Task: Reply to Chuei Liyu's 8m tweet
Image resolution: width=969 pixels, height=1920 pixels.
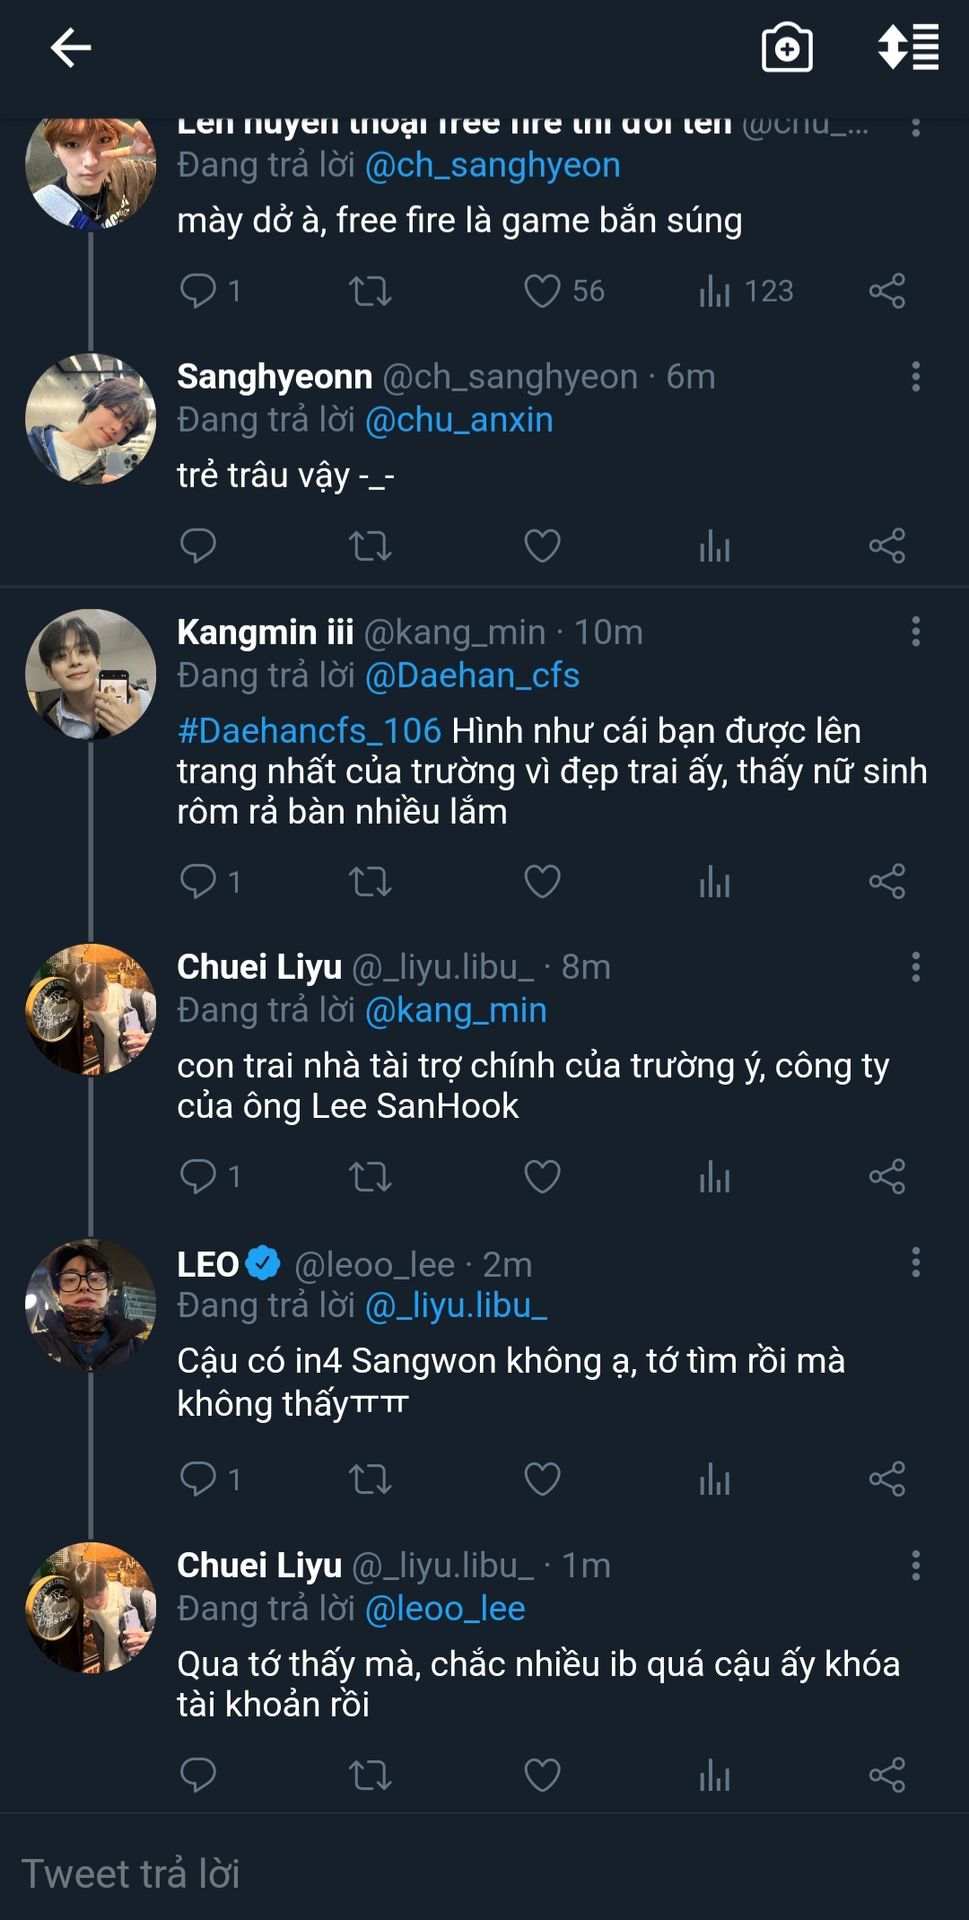Action: coord(198,1177)
